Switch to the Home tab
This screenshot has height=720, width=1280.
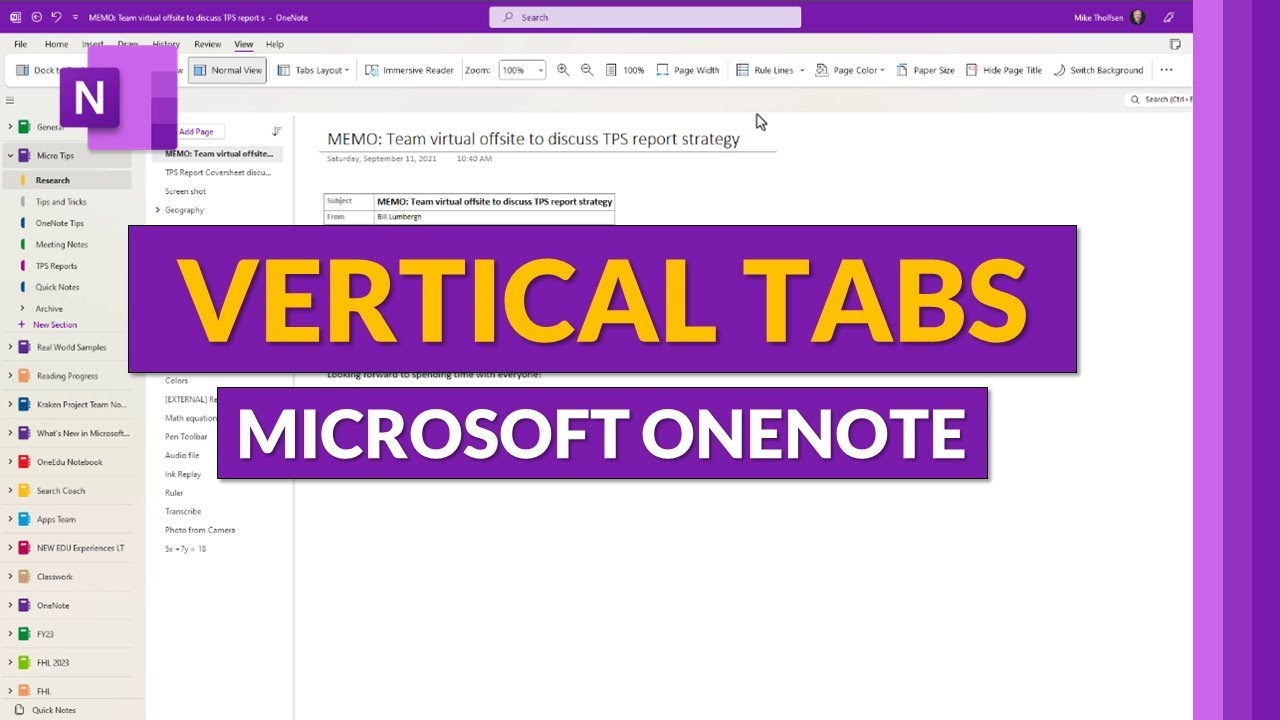[x=56, y=44]
